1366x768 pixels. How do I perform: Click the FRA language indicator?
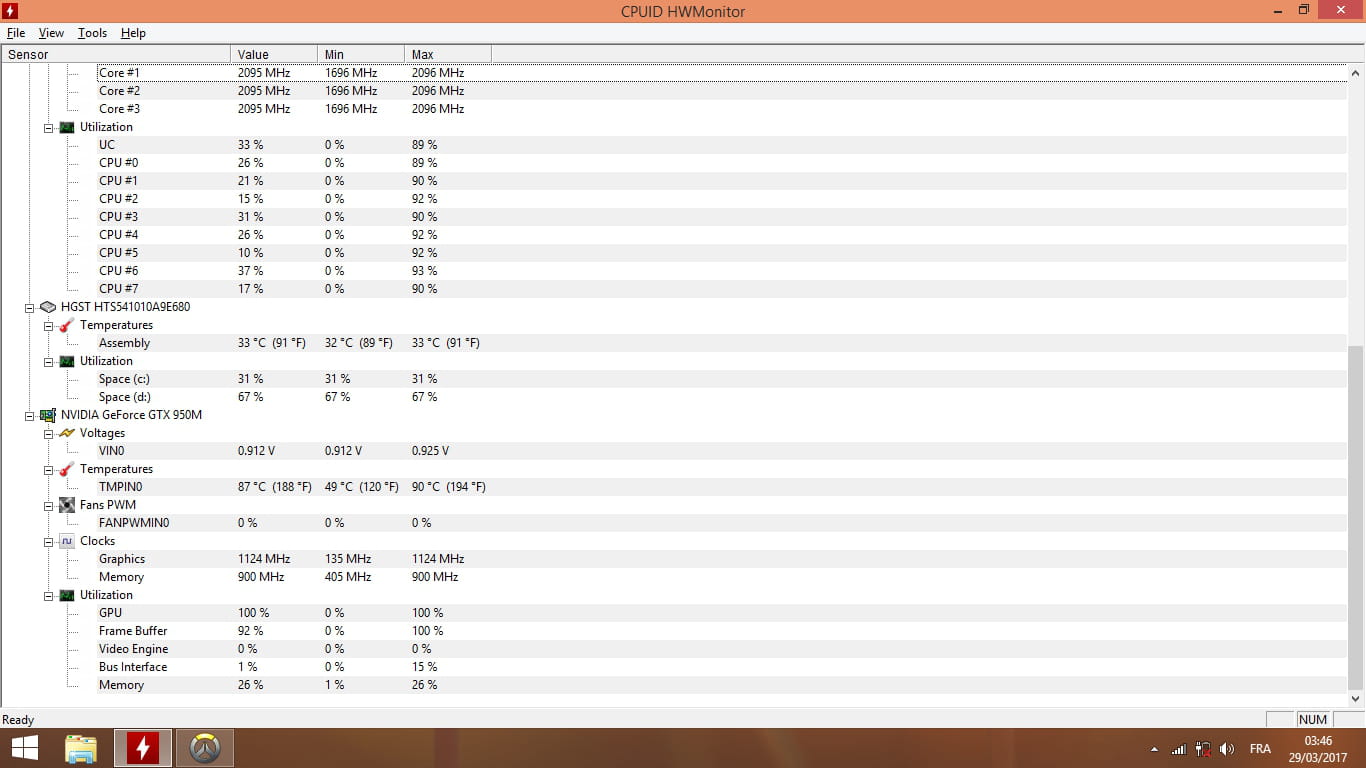click(x=1260, y=749)
